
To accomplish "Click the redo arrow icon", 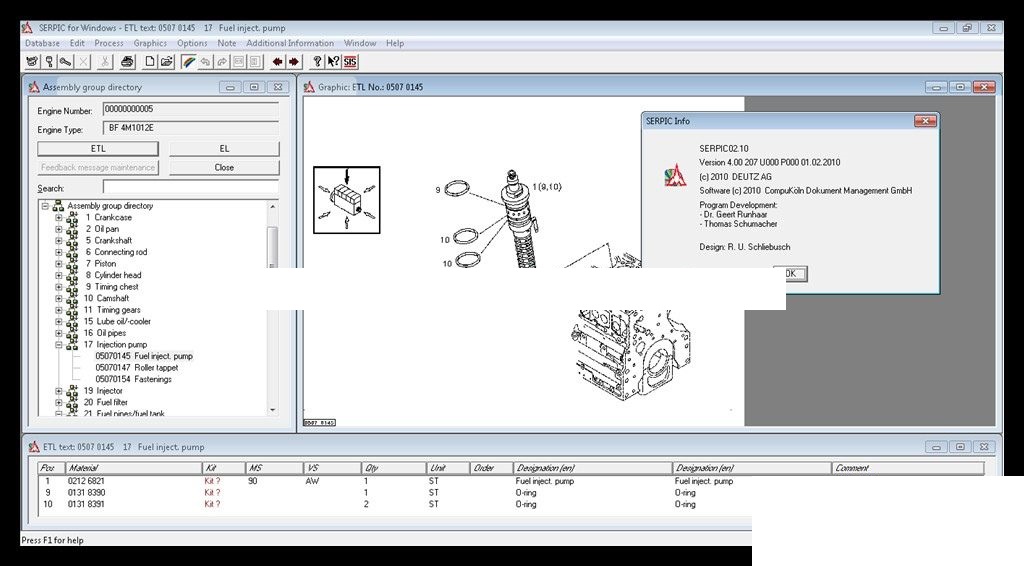I will pos(222,61).
